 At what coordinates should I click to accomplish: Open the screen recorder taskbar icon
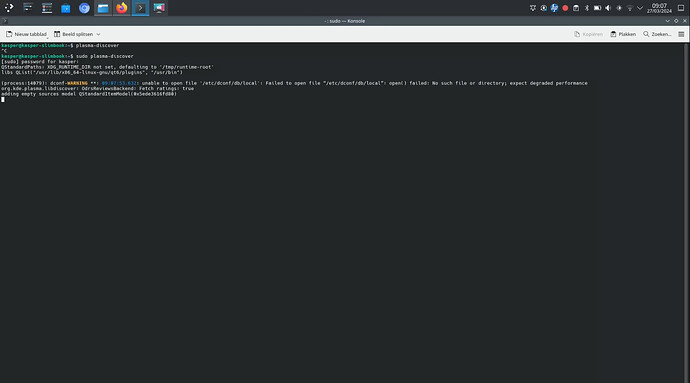[x=159, y=8]
